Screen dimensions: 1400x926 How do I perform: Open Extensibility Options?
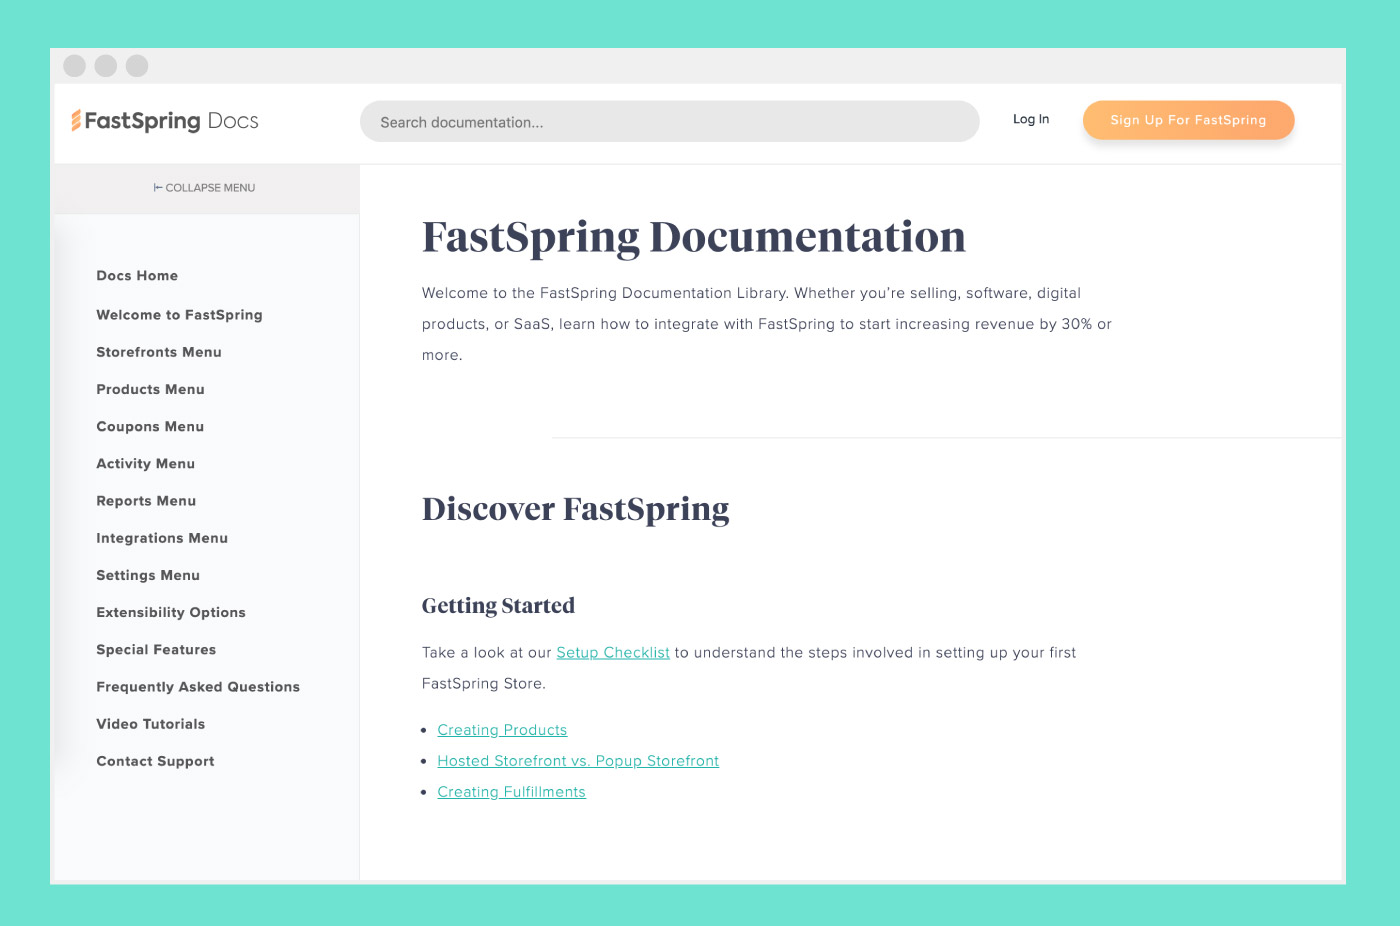pos(170,612)
